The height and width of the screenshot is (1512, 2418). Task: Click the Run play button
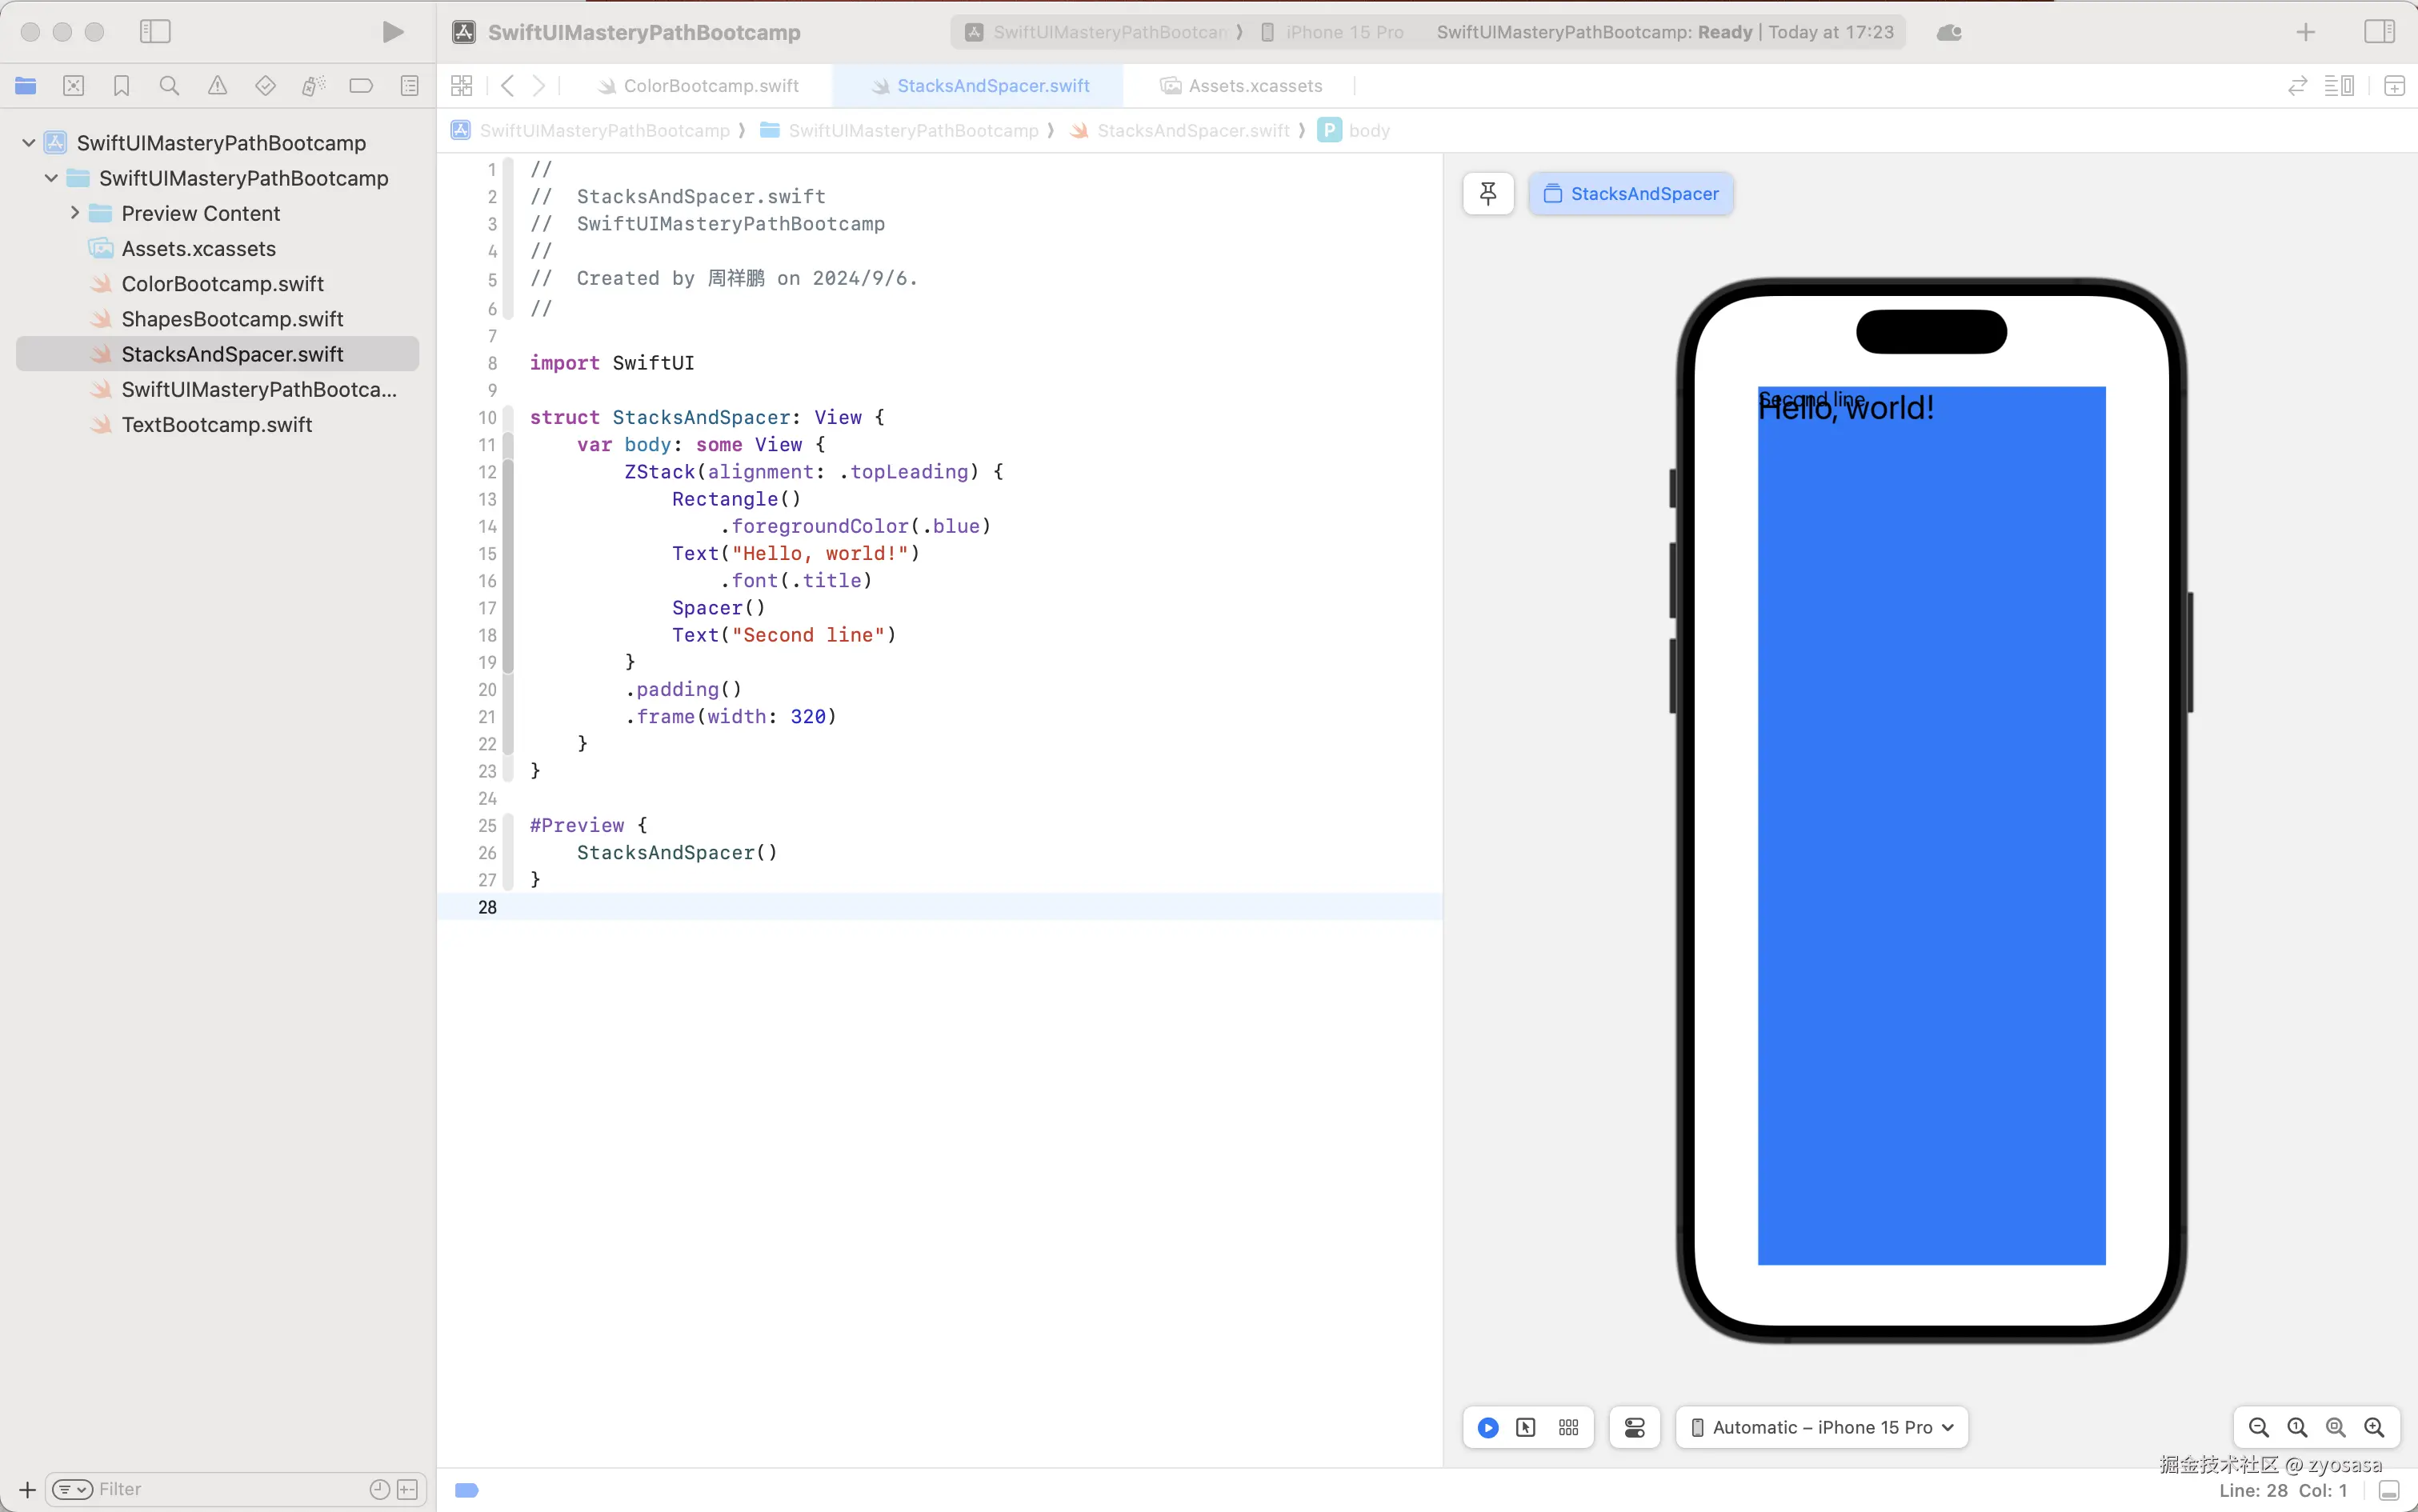(x=393, y=32)
